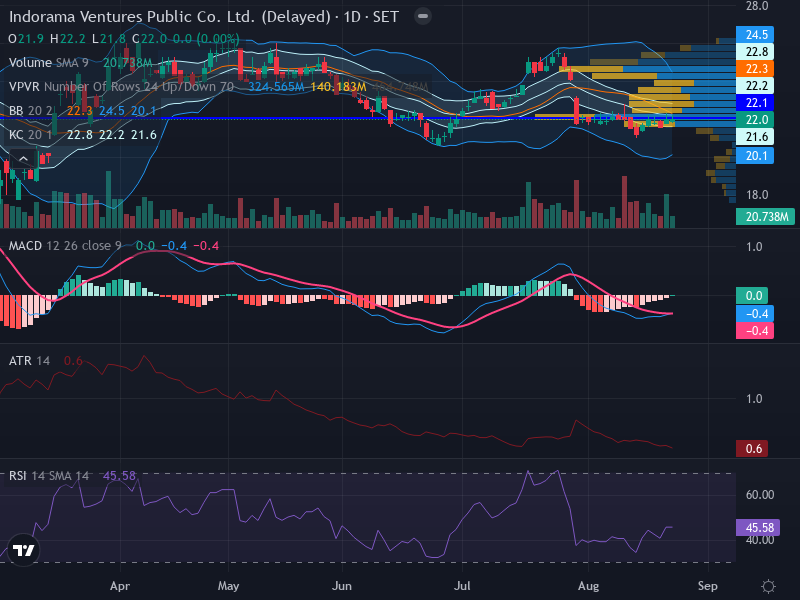Click the 24.5 upper band price label
The height and width of the screenshot is (600, 800).
pos(755,34)
